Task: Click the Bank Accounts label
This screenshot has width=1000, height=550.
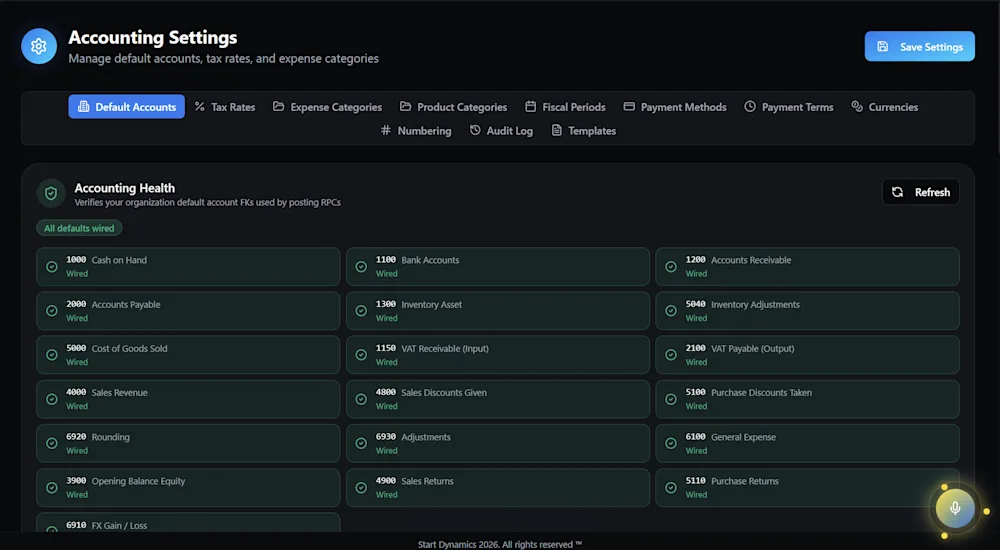Action: click(430, 260)
